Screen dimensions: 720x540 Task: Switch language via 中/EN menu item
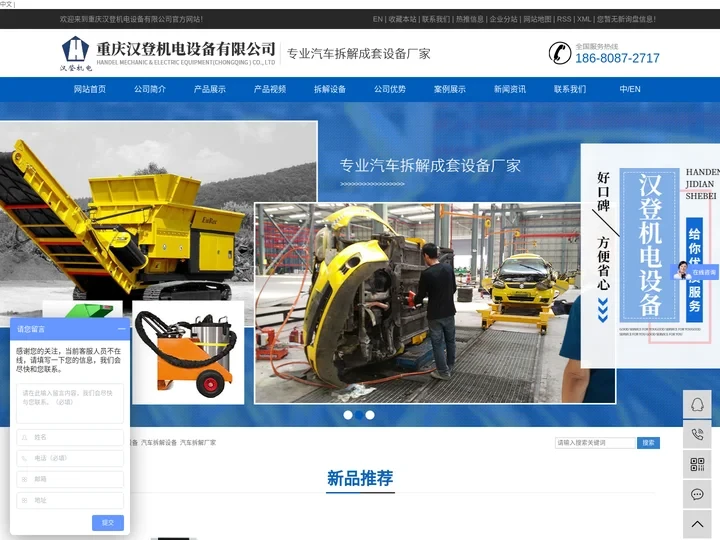point(630,89)
